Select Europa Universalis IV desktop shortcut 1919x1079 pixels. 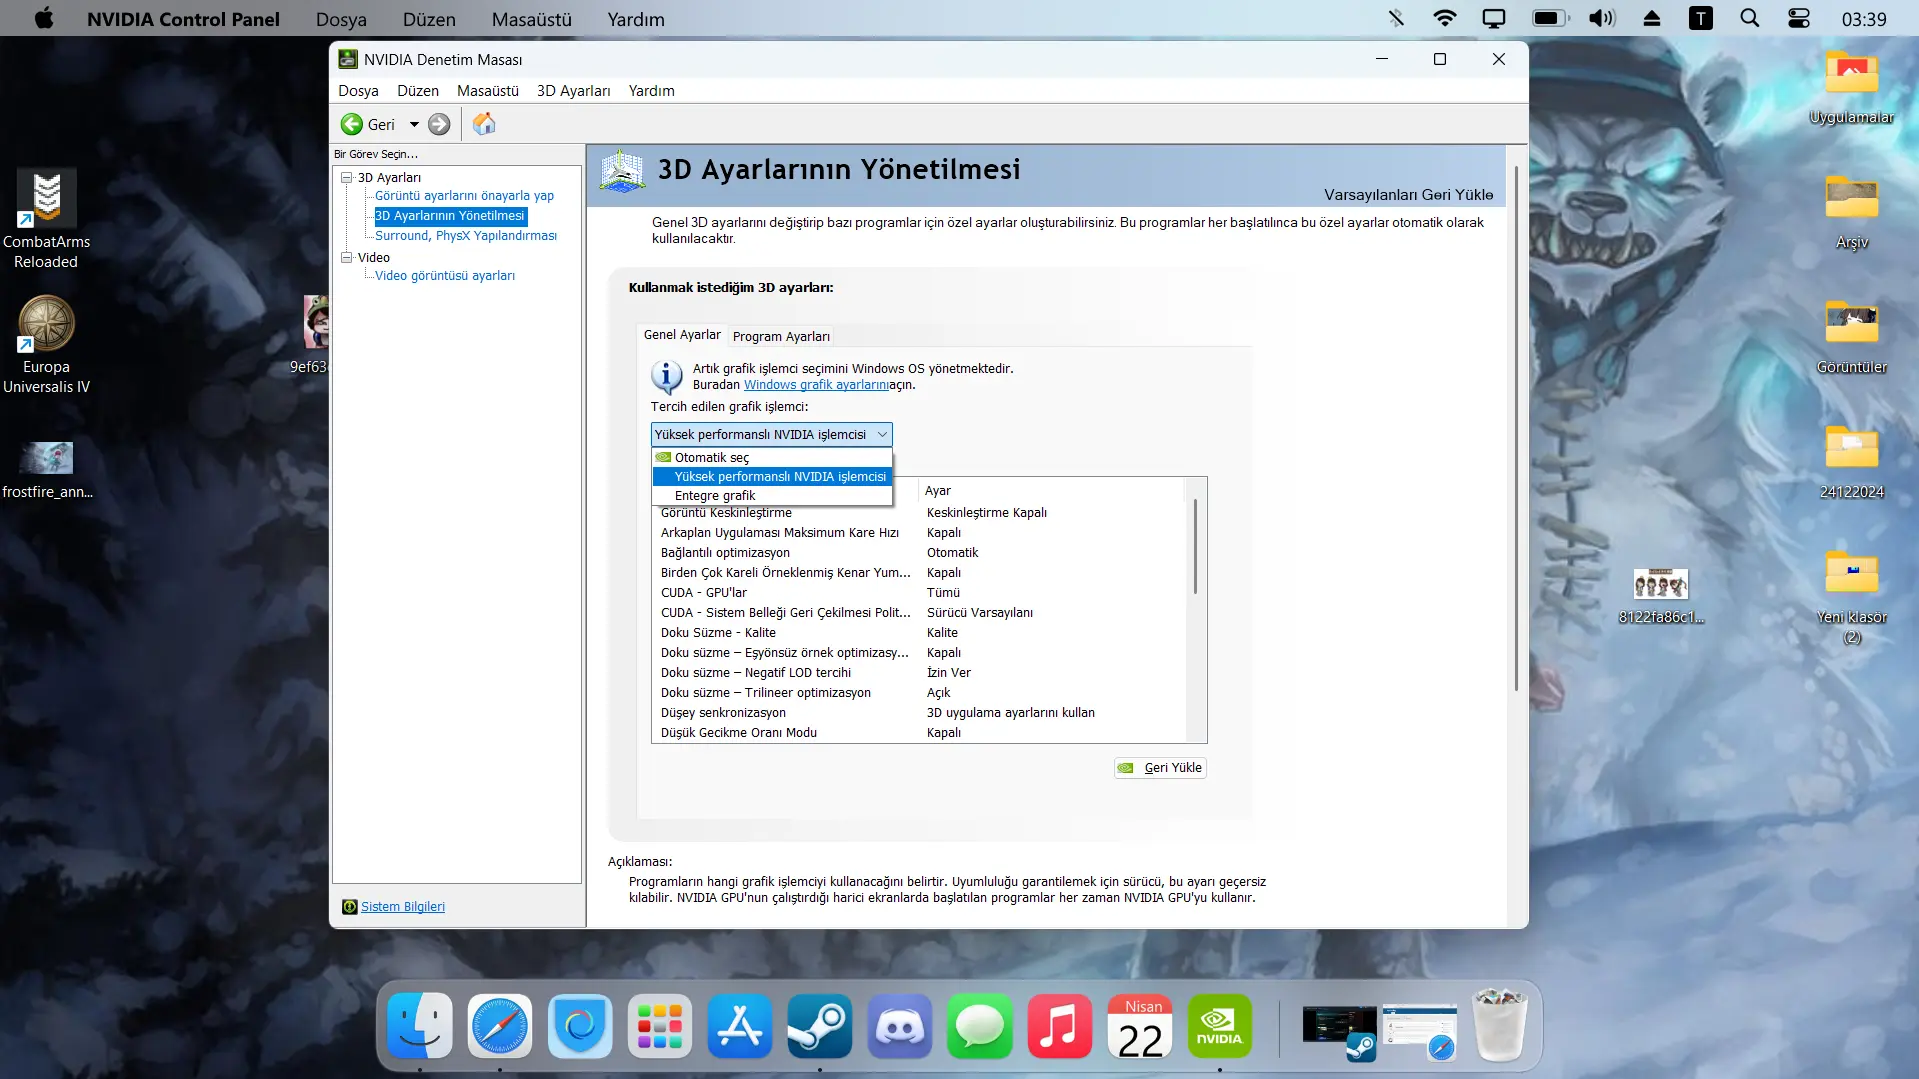click(x=46, y=345)
